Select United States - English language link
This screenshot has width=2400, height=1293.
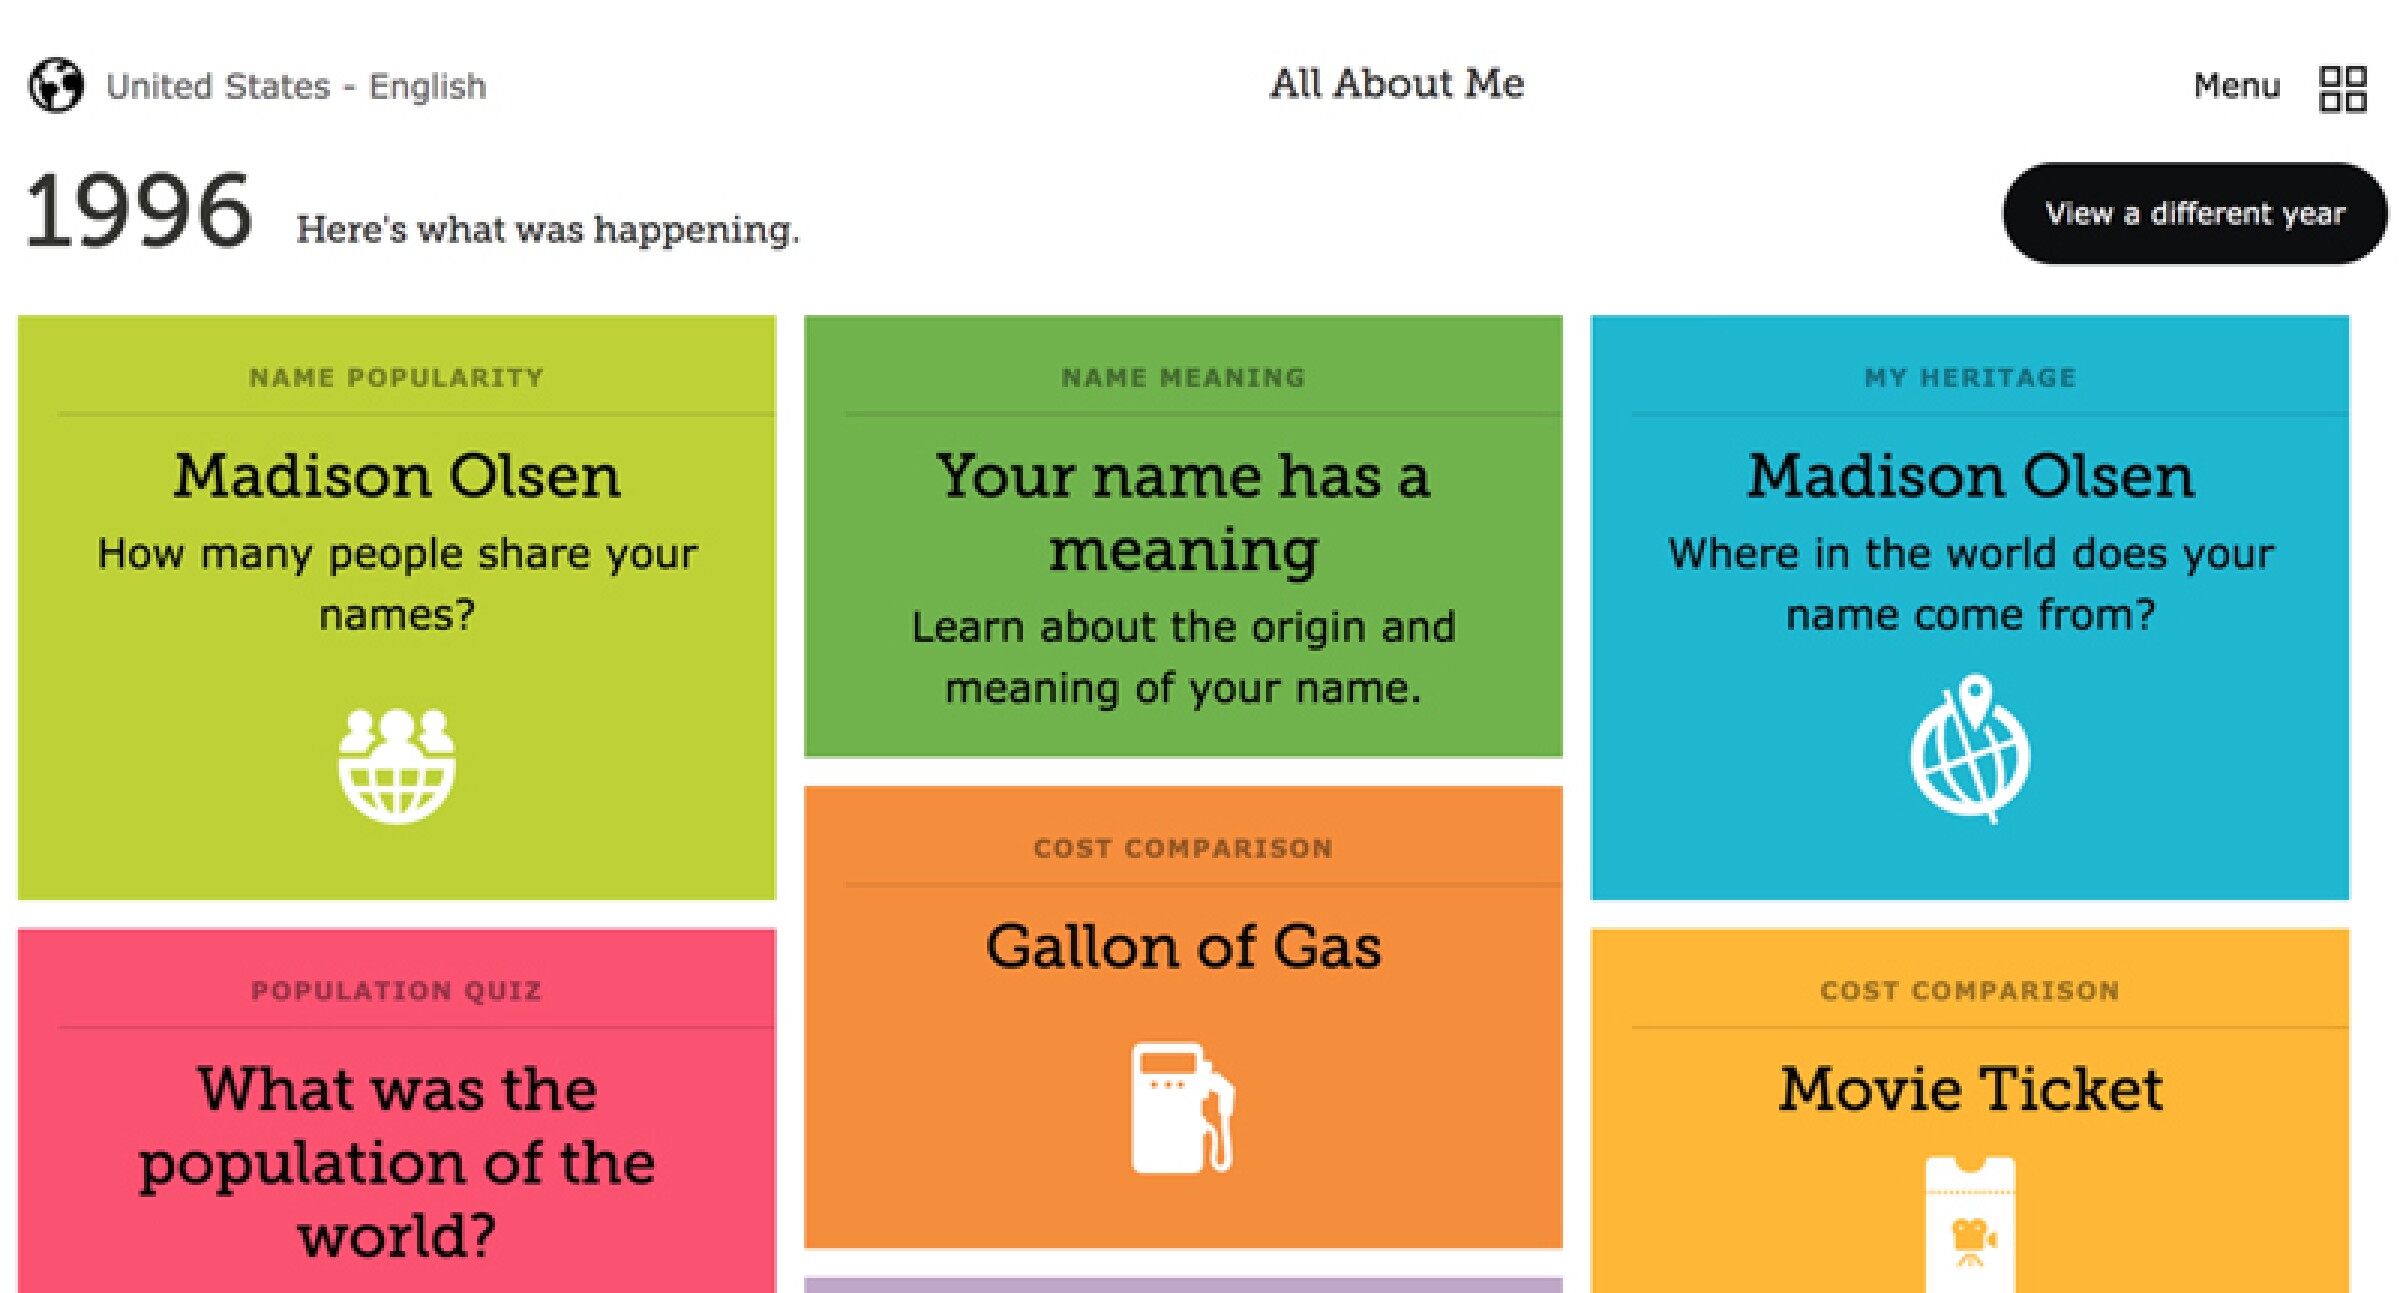(x=297, y=85)
